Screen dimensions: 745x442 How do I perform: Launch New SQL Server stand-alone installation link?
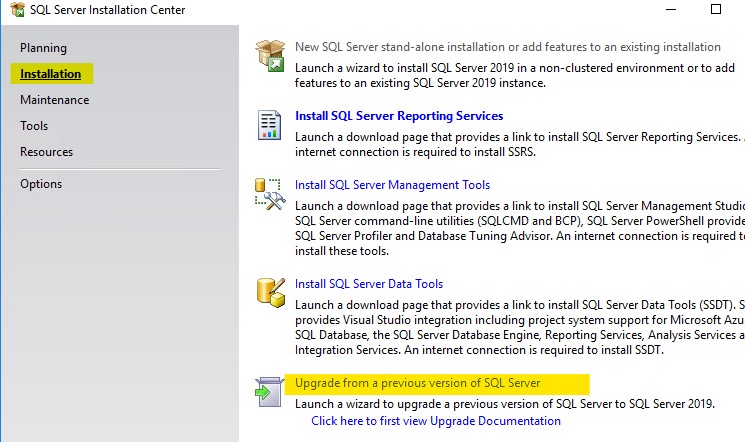(507, 47)
